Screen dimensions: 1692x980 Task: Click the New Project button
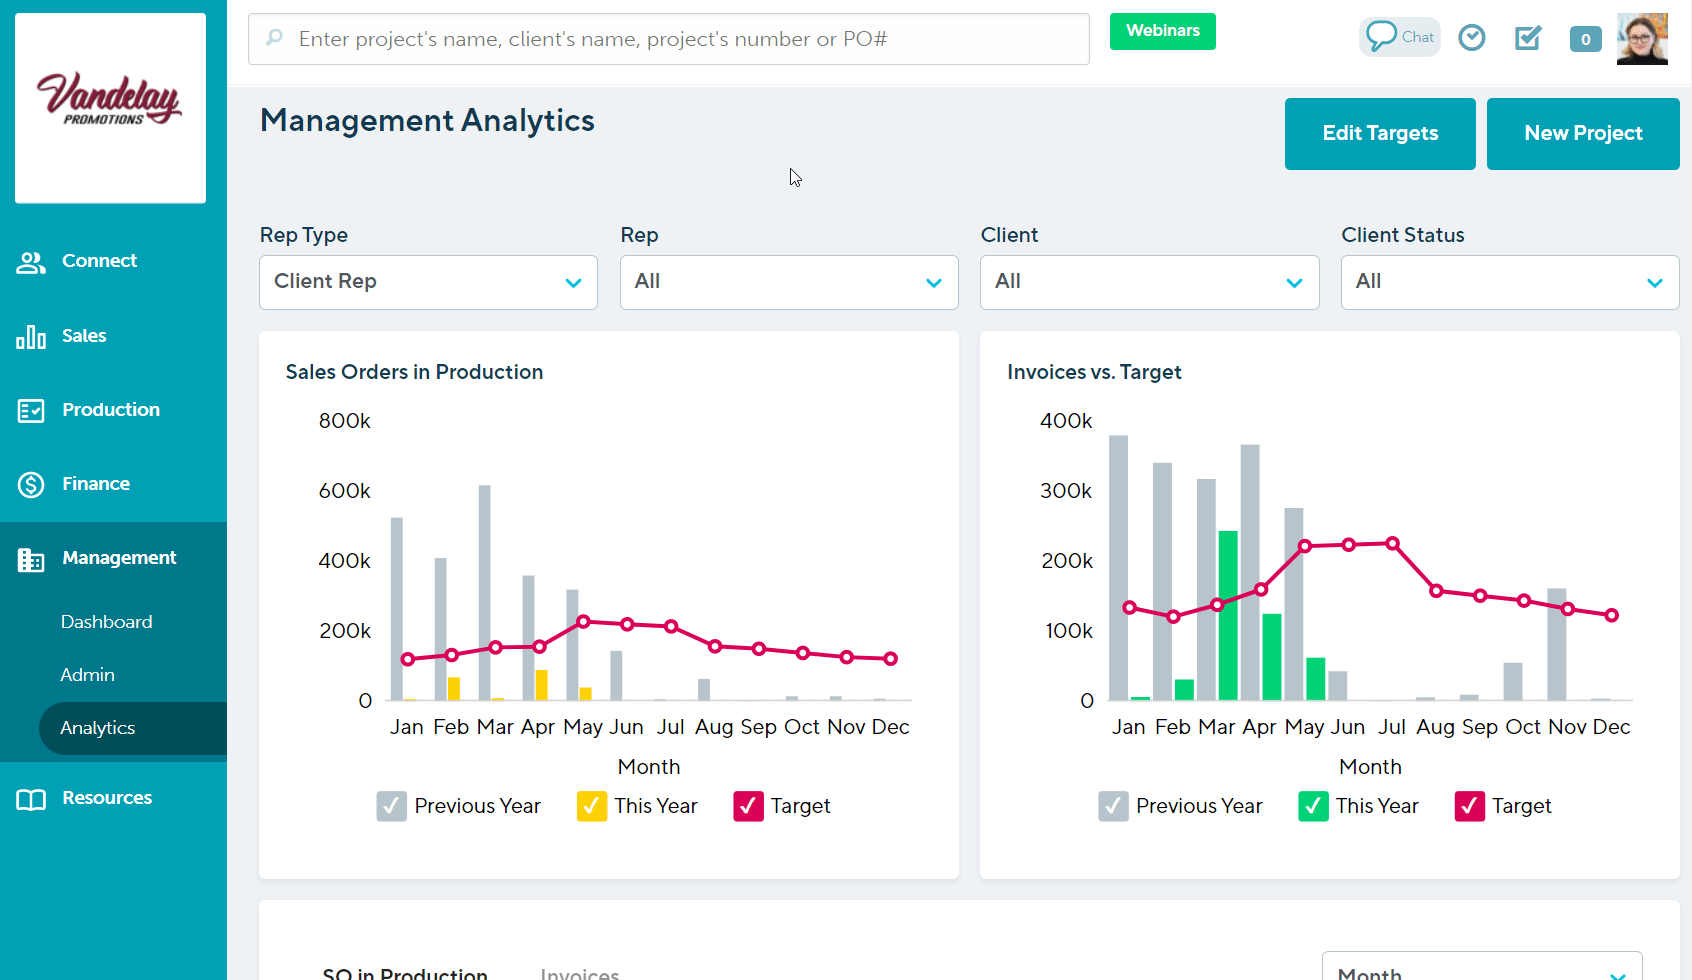tap(1583, 133)
